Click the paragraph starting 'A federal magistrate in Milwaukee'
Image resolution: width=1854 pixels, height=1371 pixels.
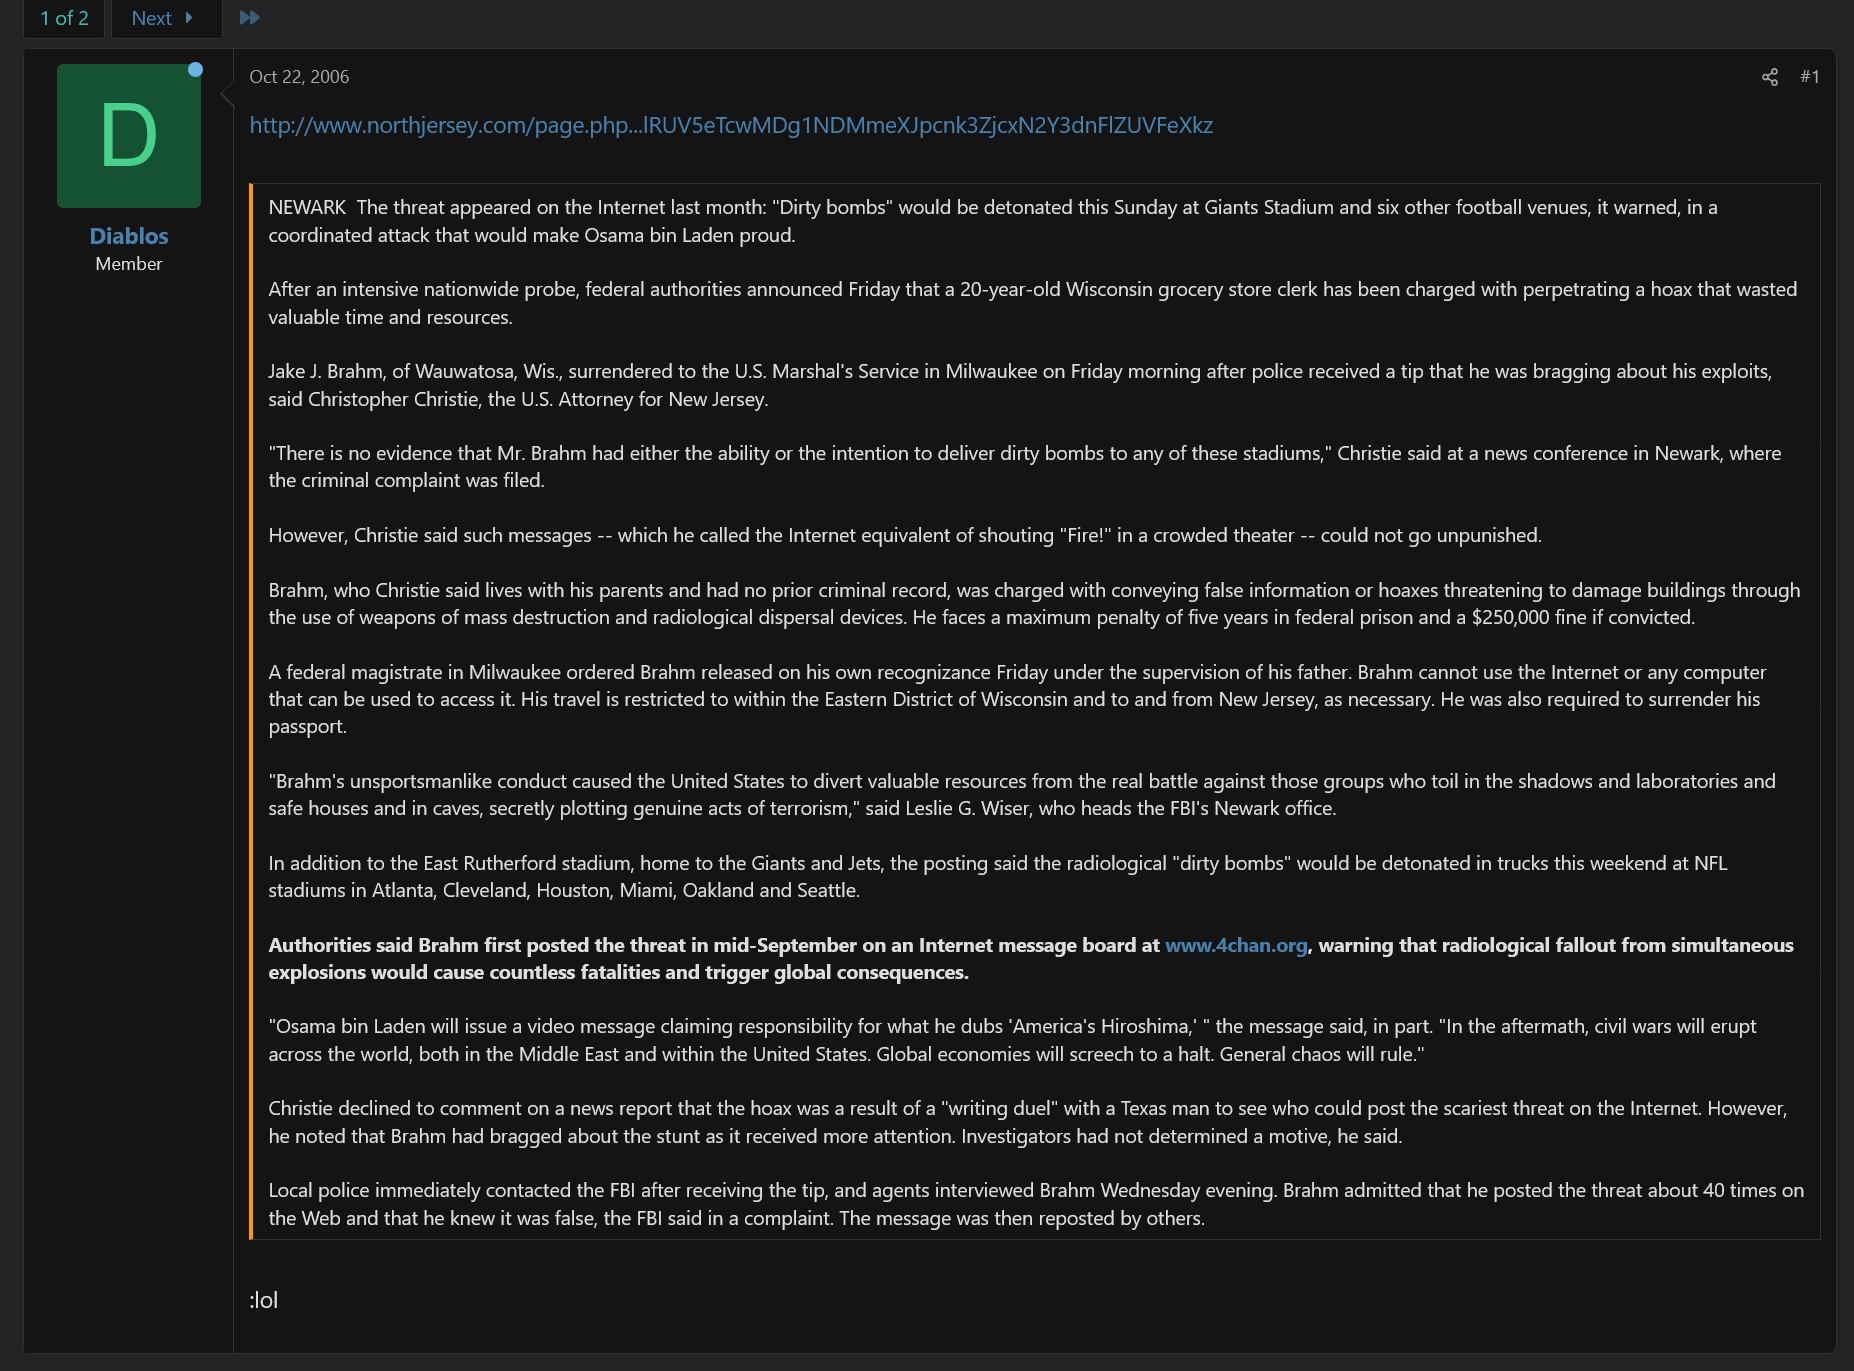tap(1017, 699)
